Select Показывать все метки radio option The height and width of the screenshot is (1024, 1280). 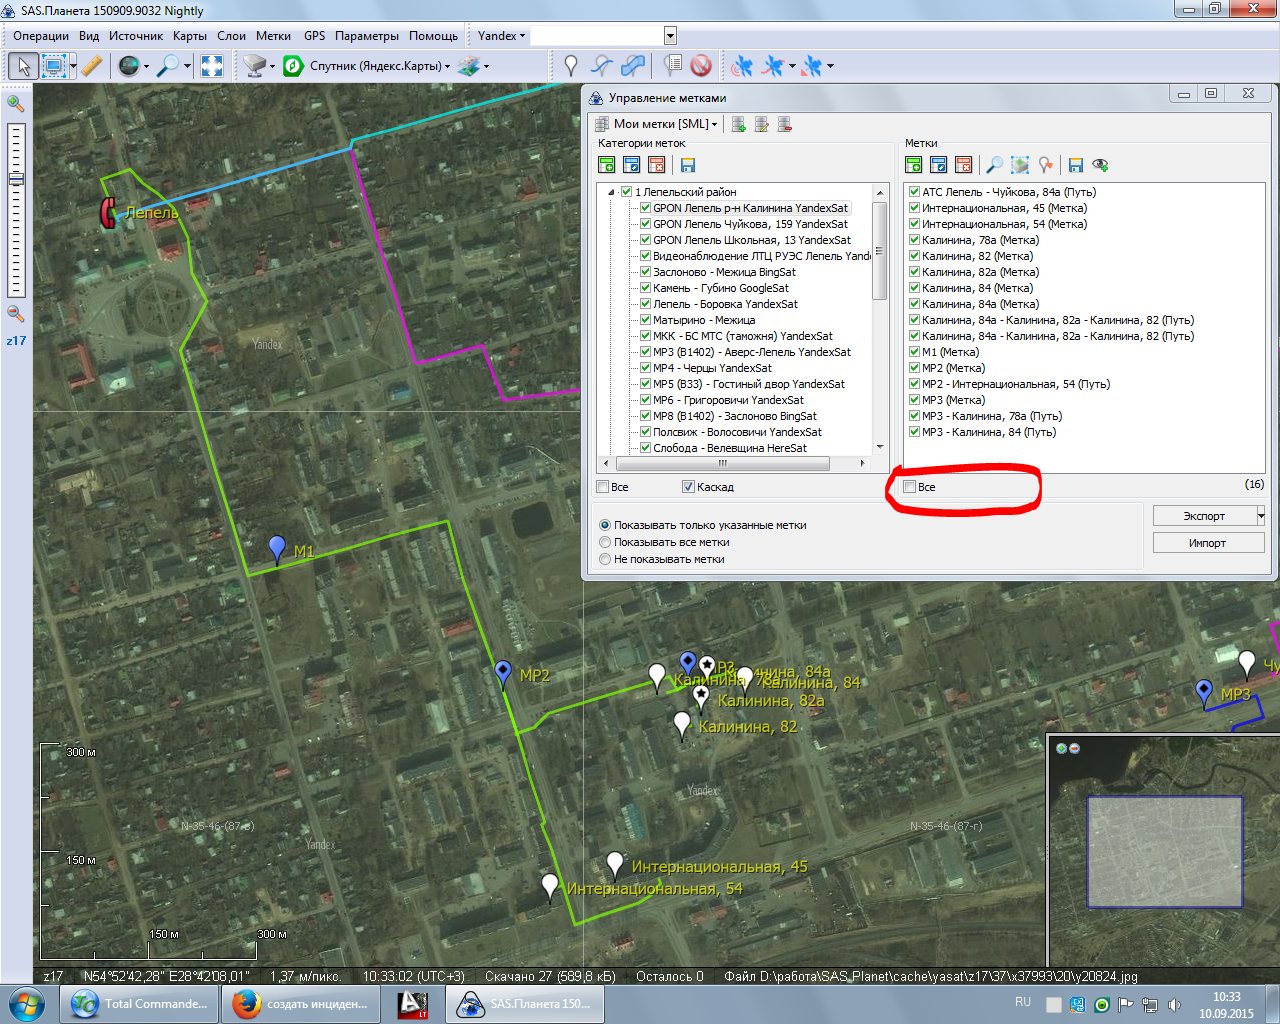pos(605,542)
